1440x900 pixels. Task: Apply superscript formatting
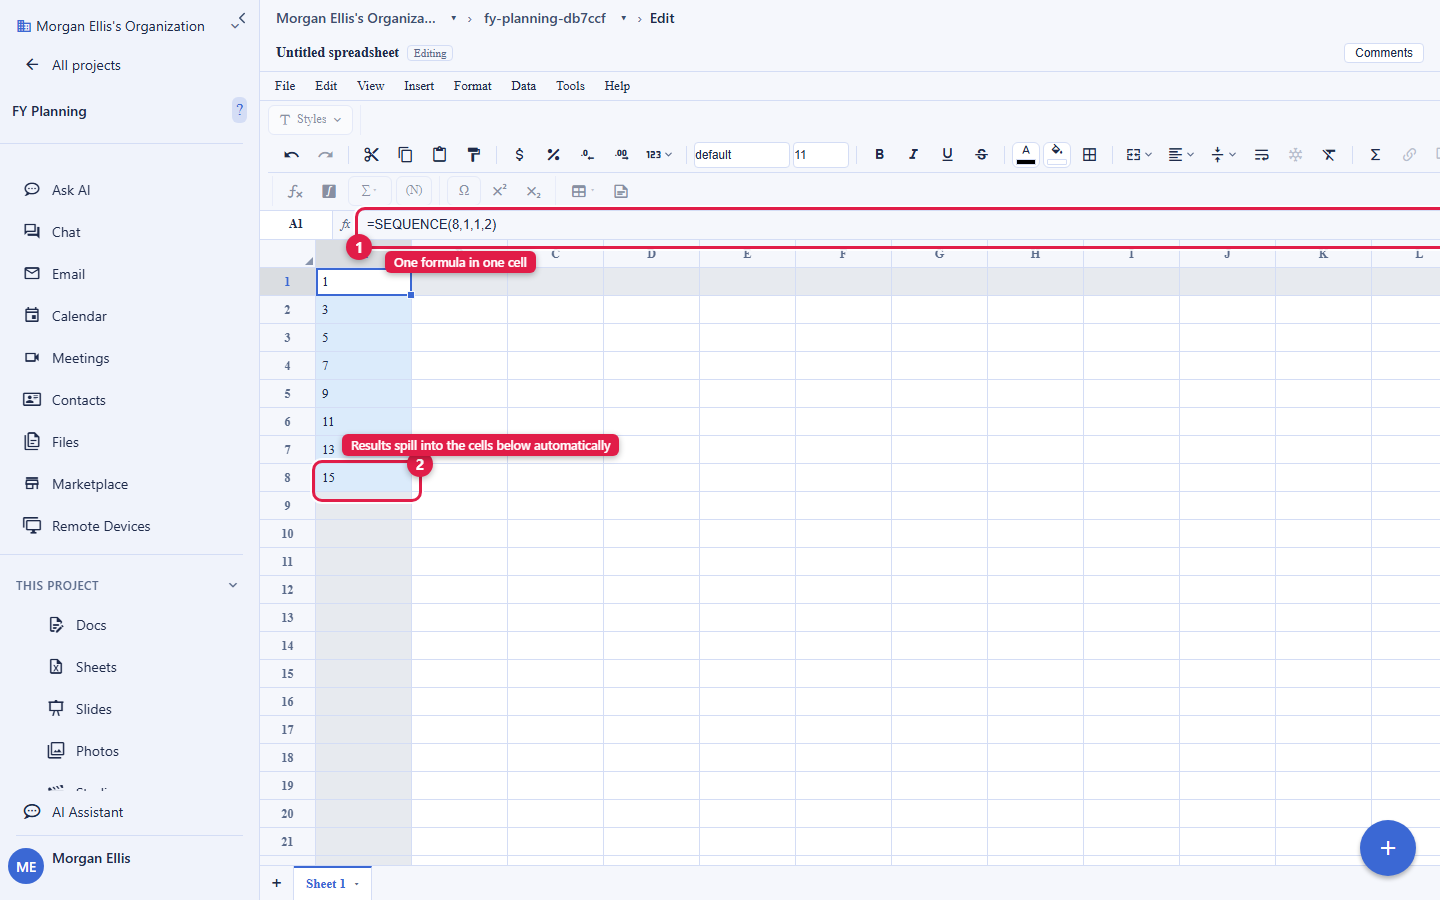(x=499, y=191)
